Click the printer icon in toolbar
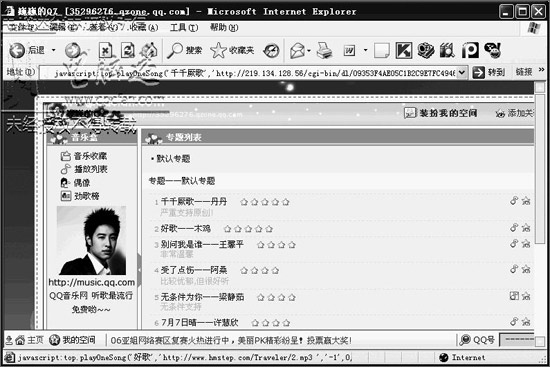The image size is (550, 367). tap(324, 51)
